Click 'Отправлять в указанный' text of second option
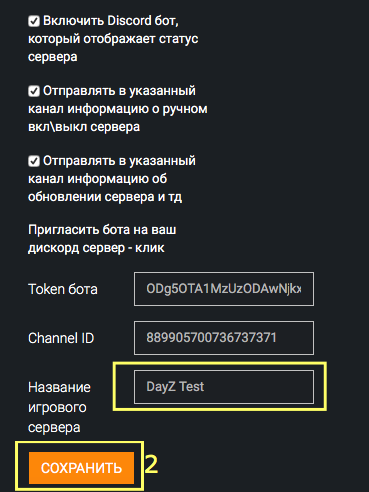Viewport: 369px width, 492px height. click(119, 91)
